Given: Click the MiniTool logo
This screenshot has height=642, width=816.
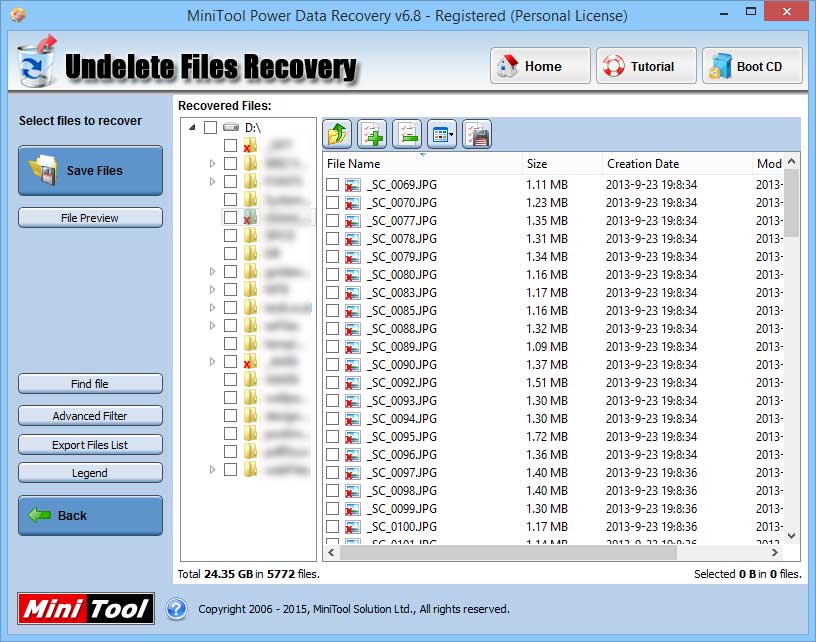Looking at the screenshot, I should 84,609.
